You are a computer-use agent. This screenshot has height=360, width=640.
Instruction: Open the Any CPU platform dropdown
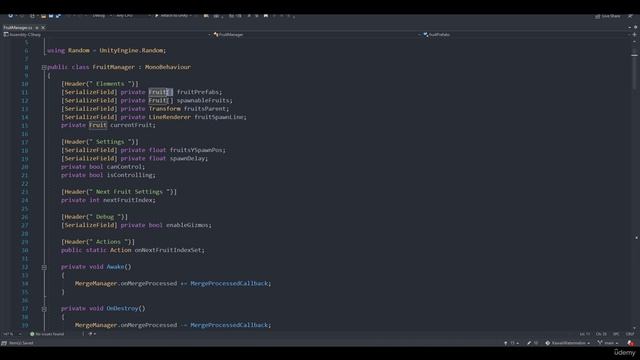pos(133,16)
